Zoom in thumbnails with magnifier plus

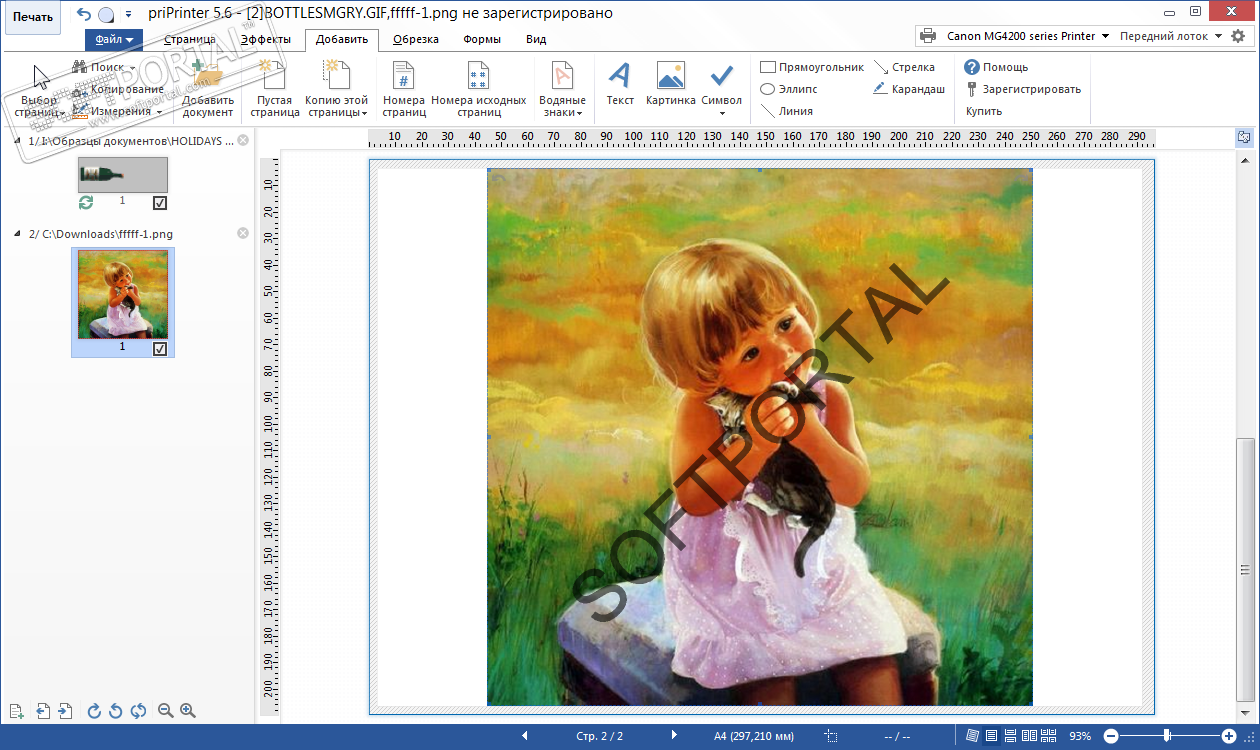(187, 711)
